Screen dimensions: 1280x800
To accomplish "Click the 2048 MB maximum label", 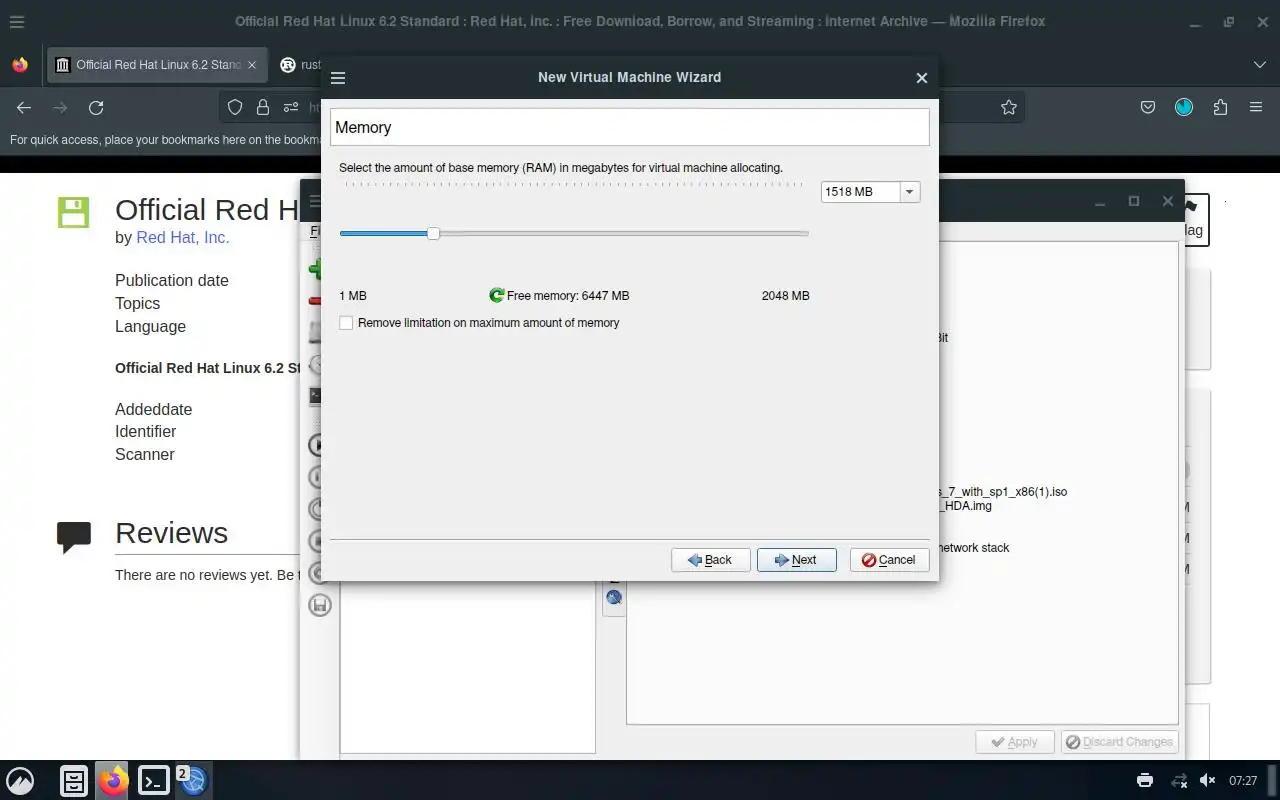I will (785, 296).
